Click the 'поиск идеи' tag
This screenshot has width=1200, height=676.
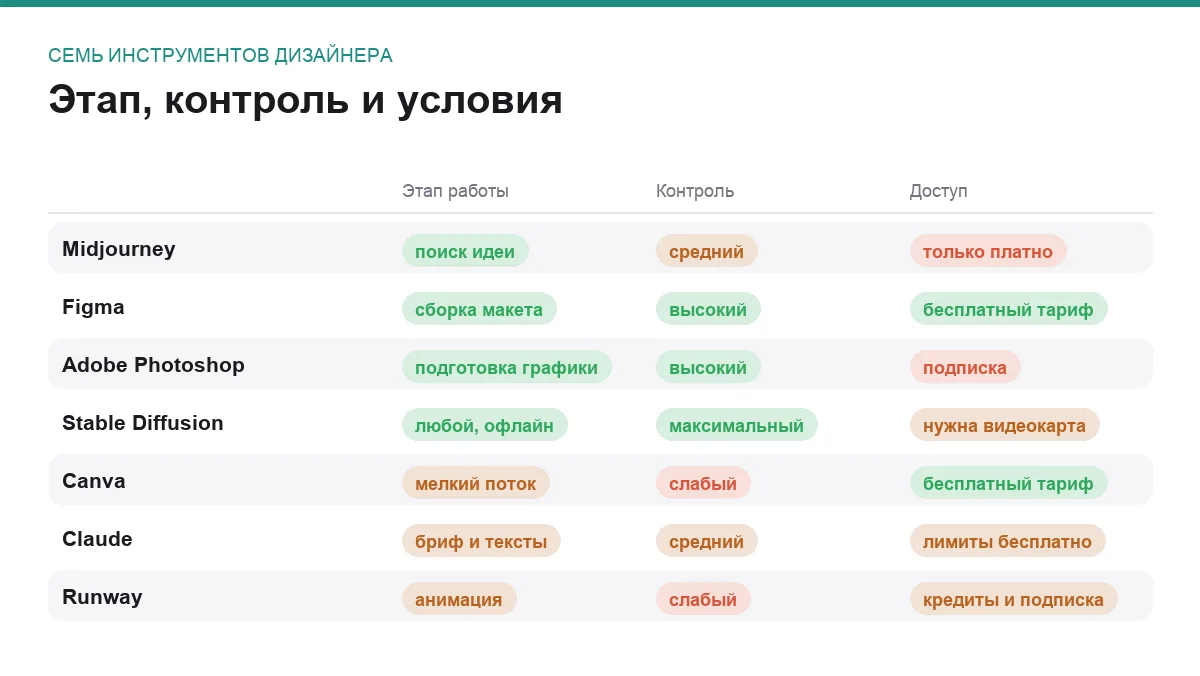pos(465,251)
